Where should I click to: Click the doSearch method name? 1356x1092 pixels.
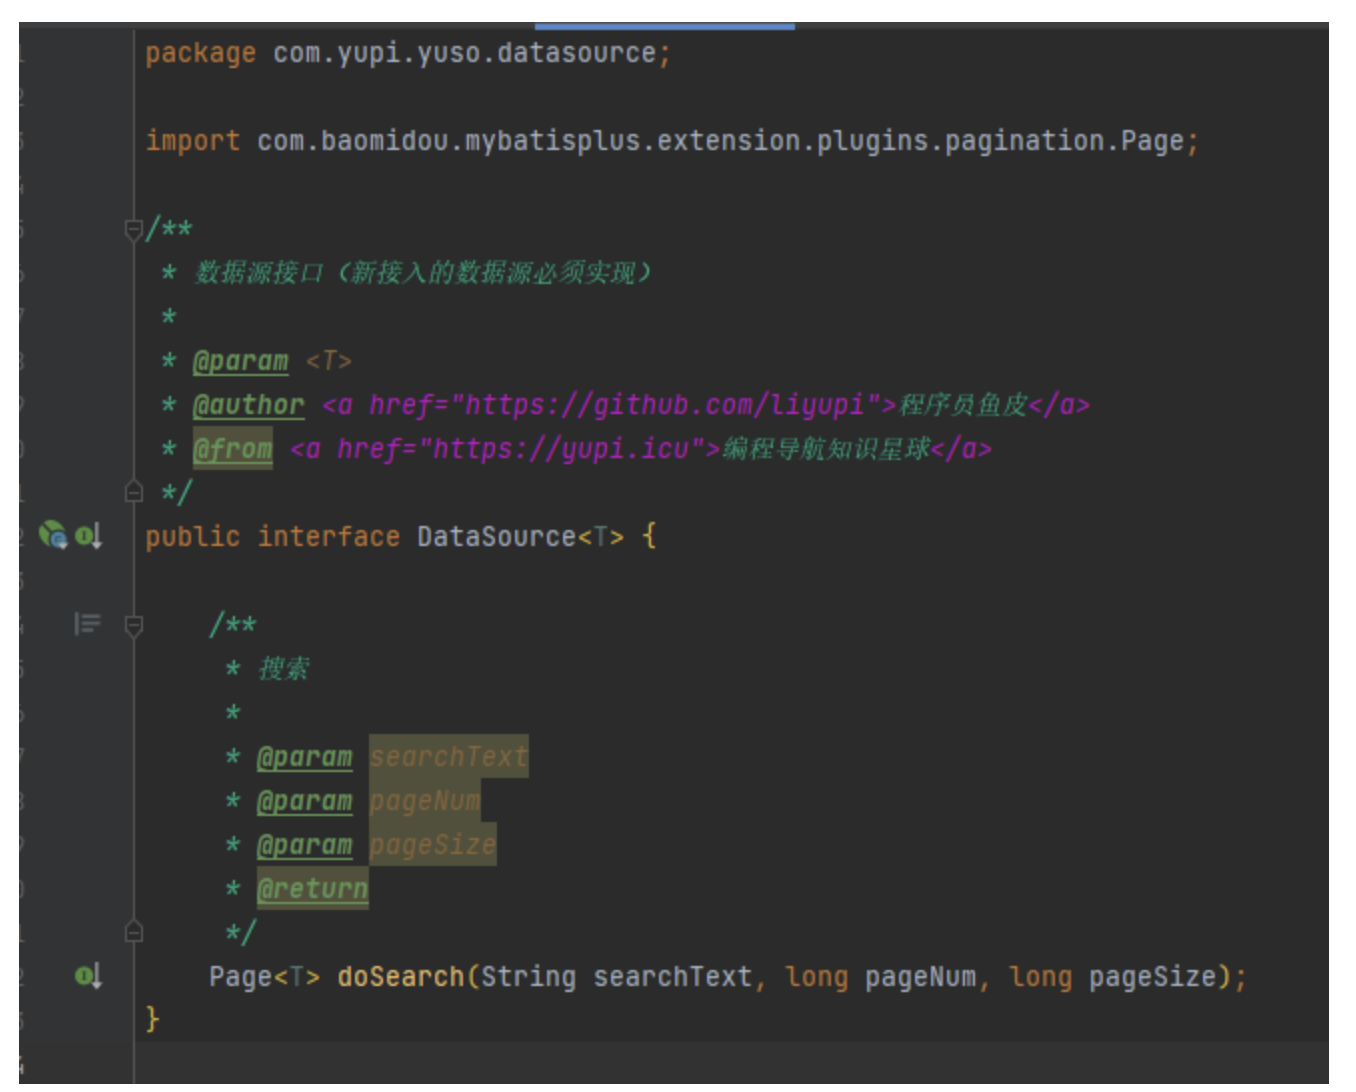[400, 976]
